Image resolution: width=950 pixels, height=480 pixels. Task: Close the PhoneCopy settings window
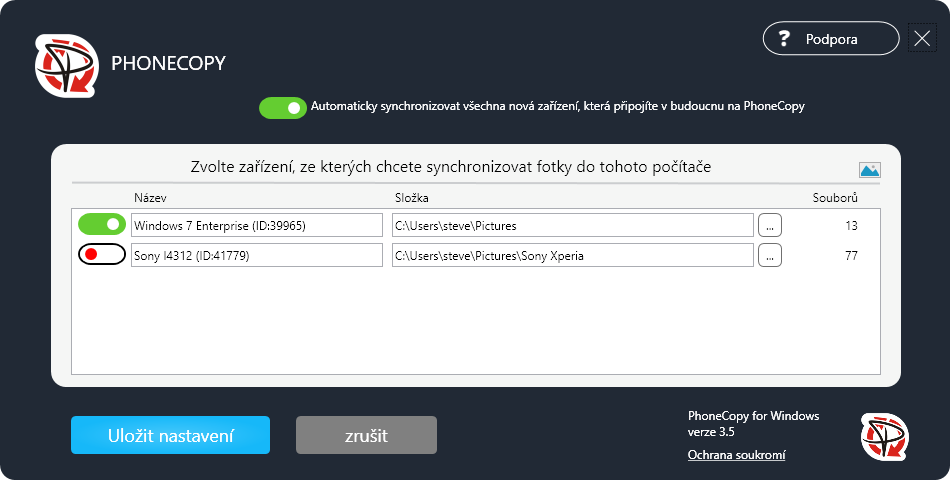coord(922,39)
